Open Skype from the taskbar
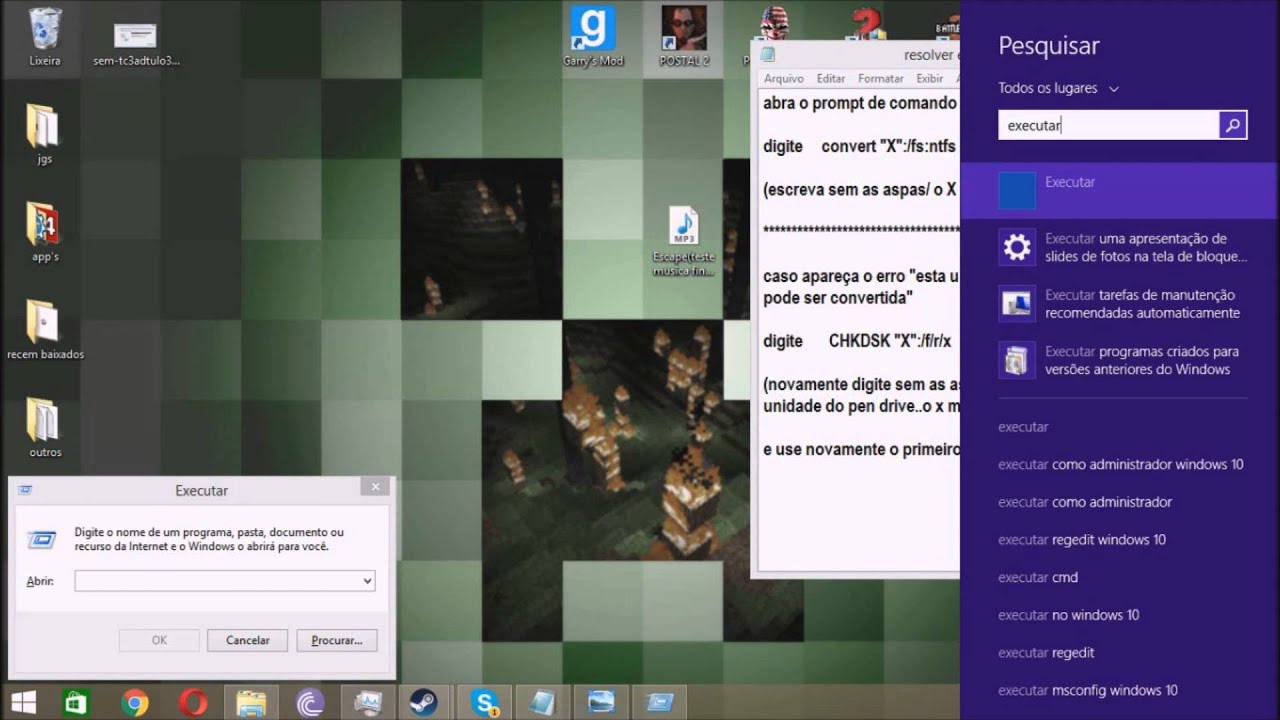 pyautogui.click(x=486, y=703)
